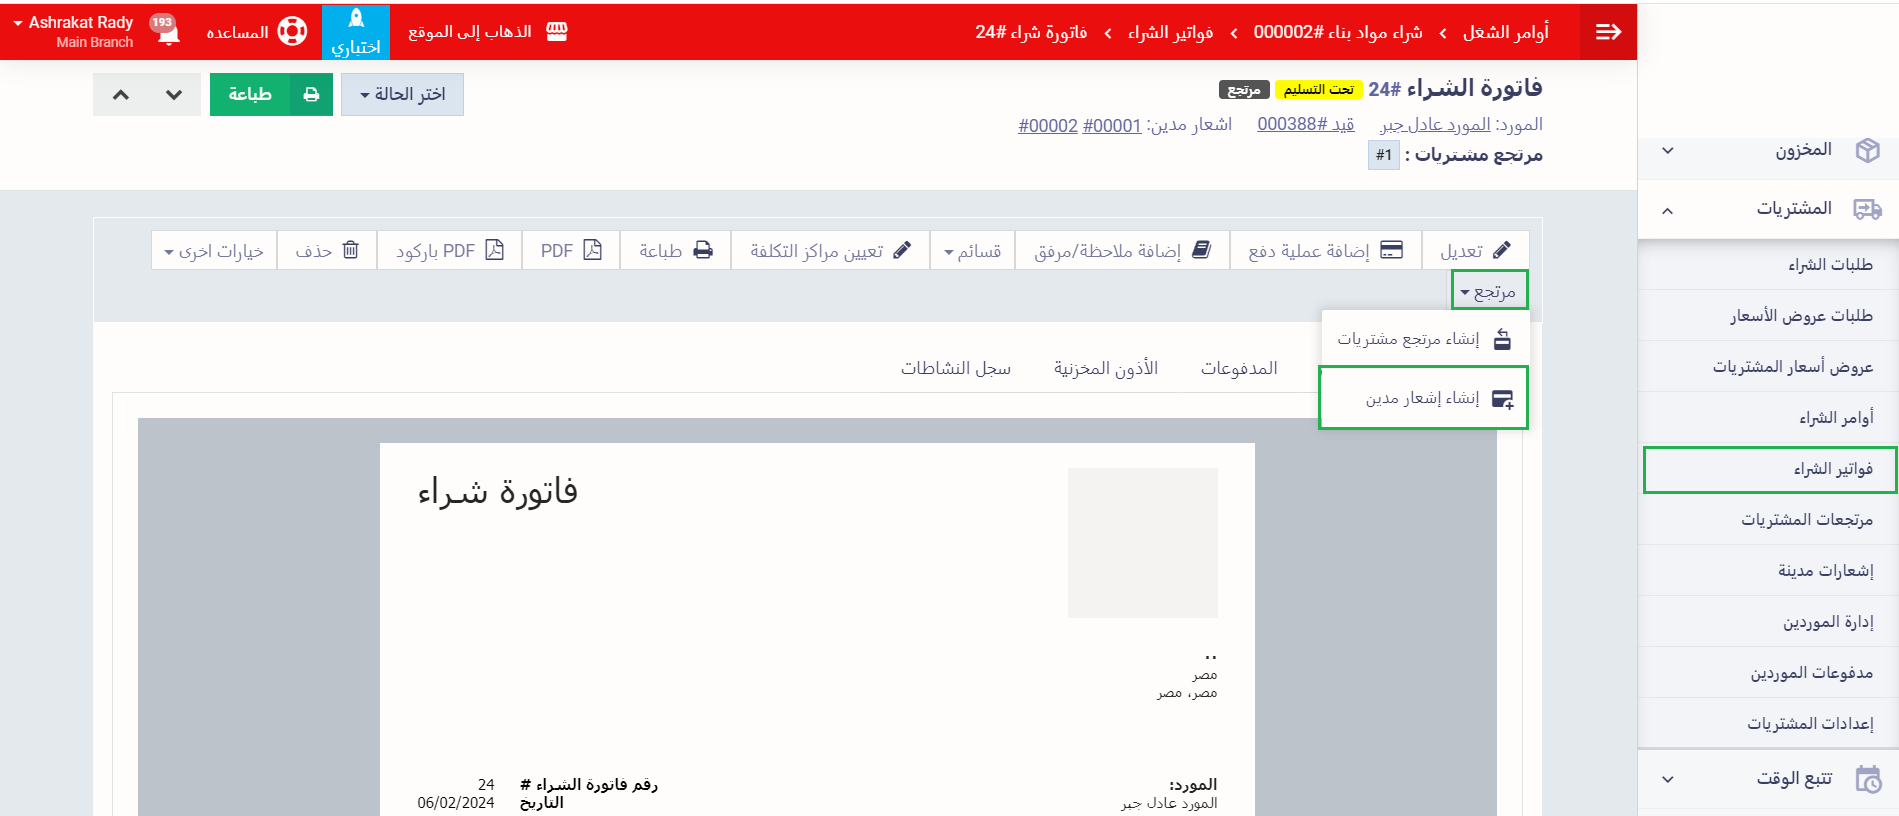Click the green printer icon button

coord(311,94)
